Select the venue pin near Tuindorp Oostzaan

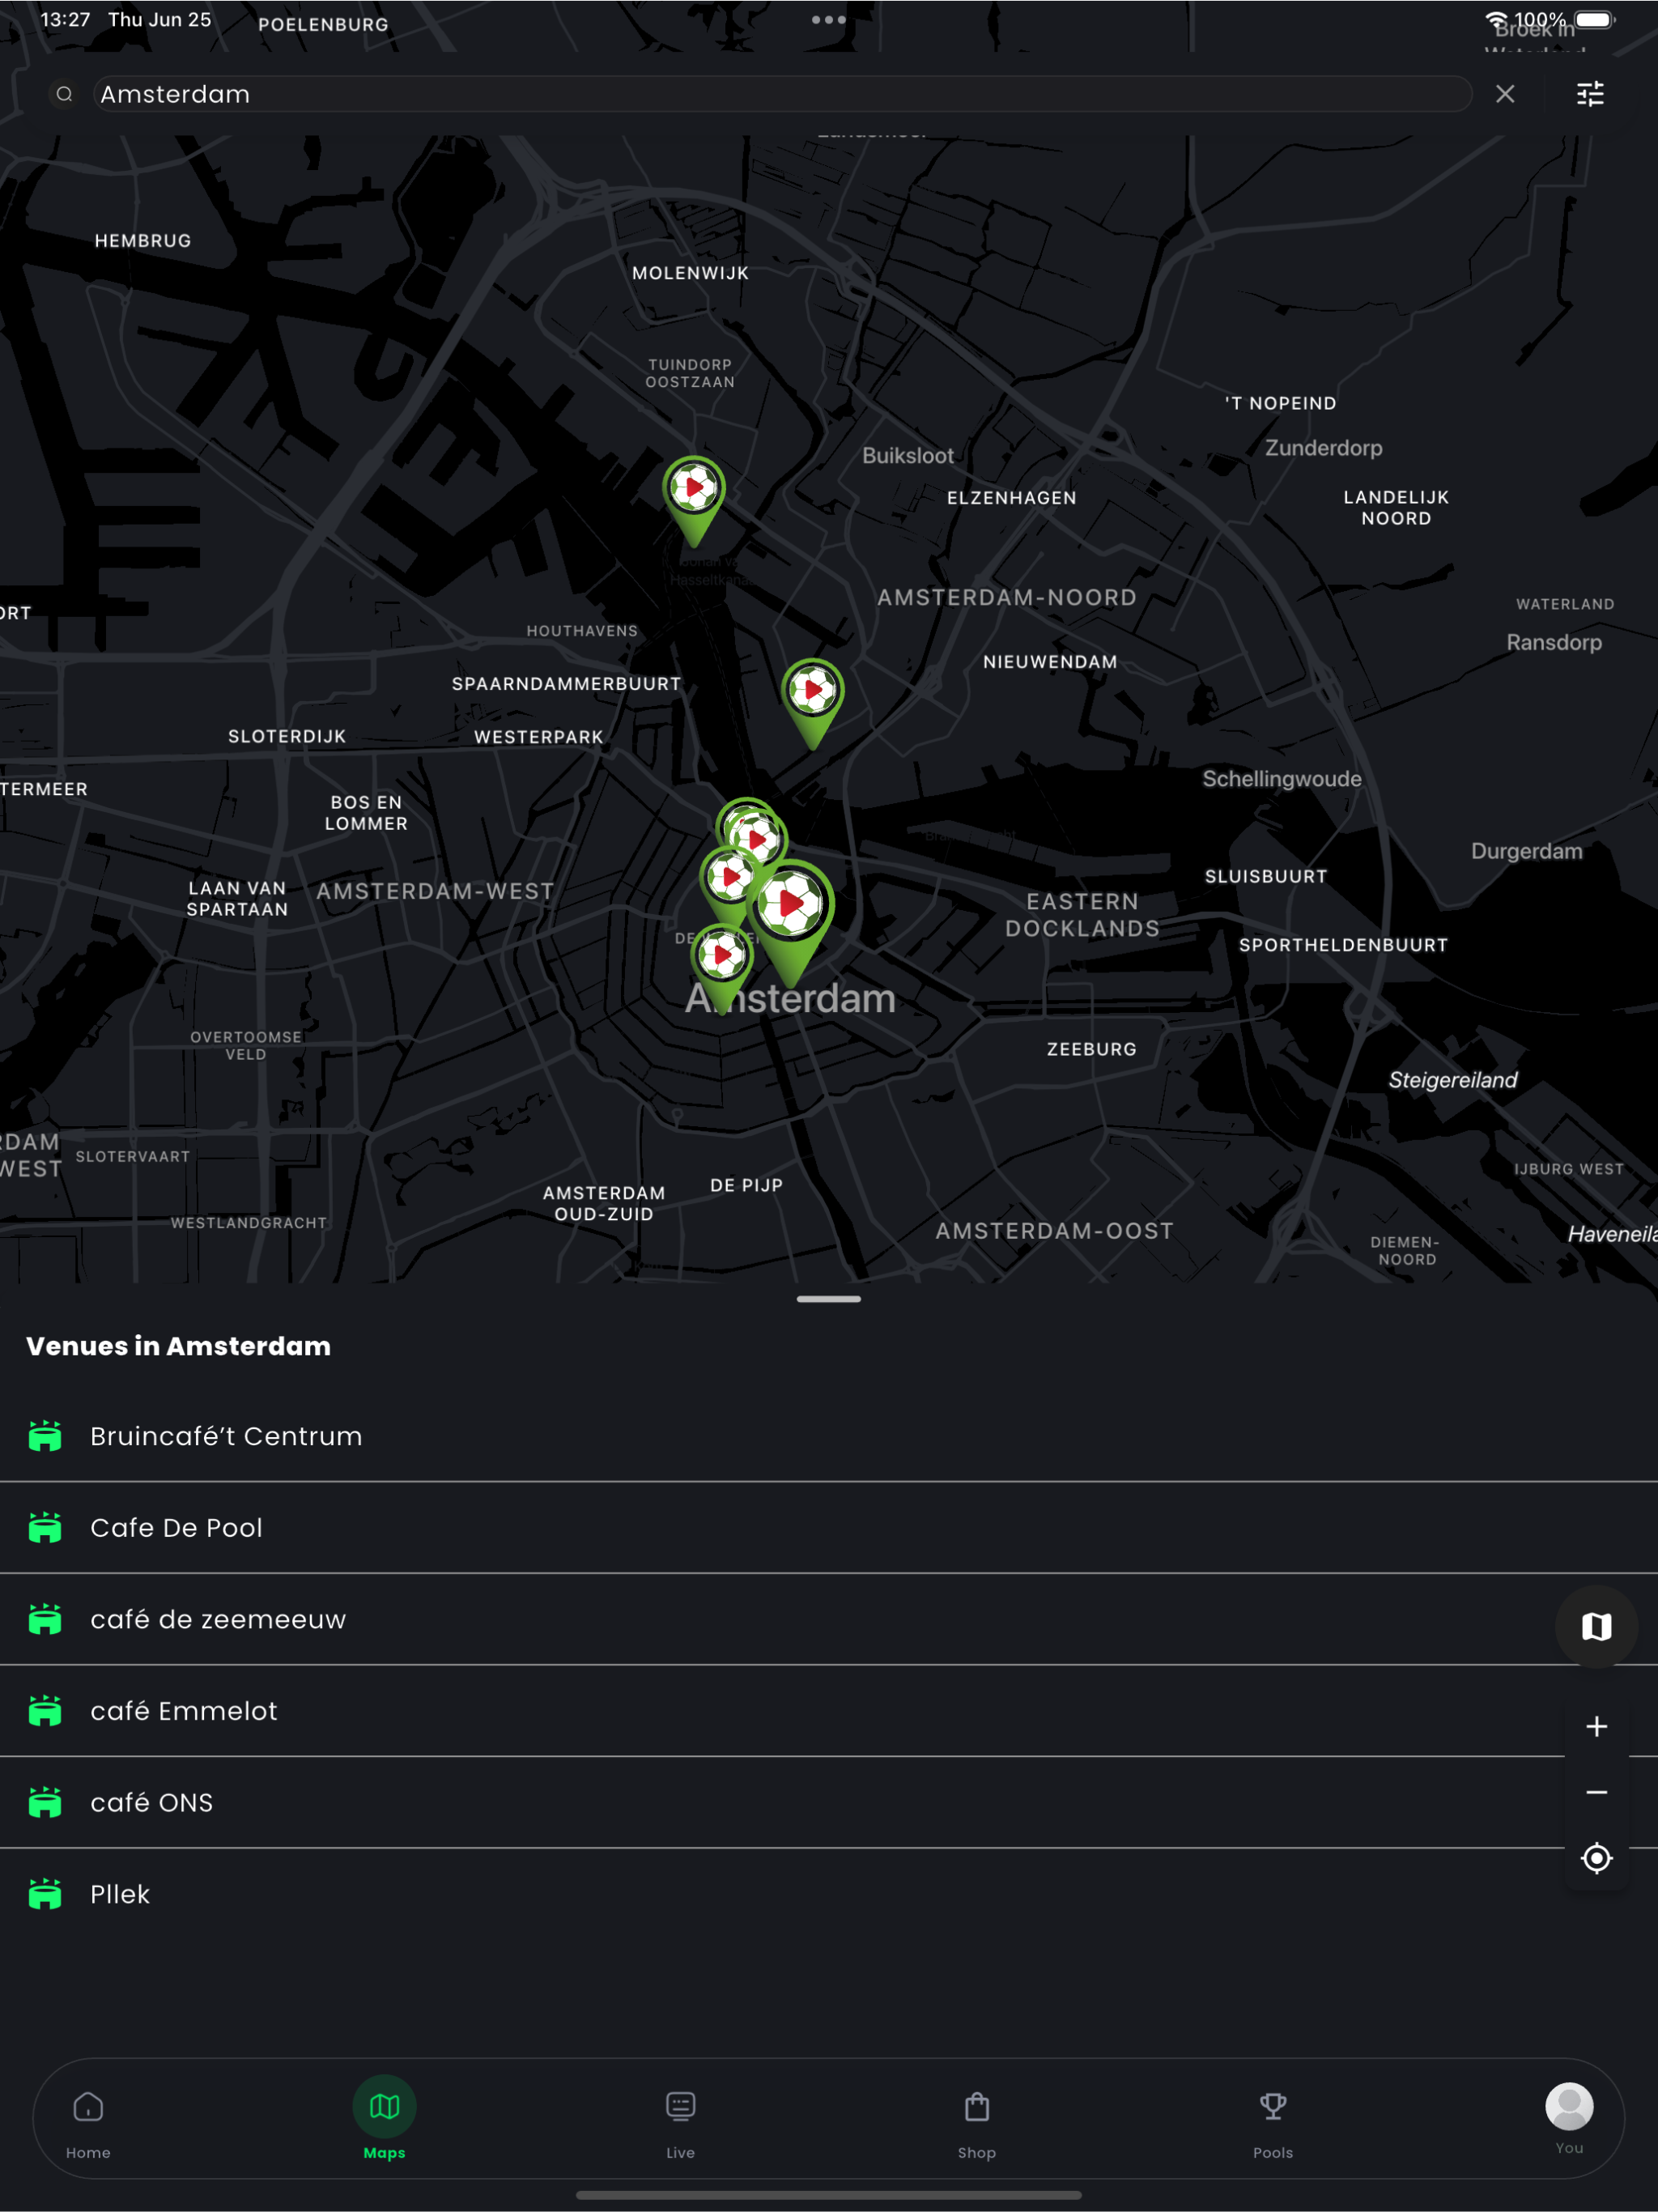pos(694,501)
